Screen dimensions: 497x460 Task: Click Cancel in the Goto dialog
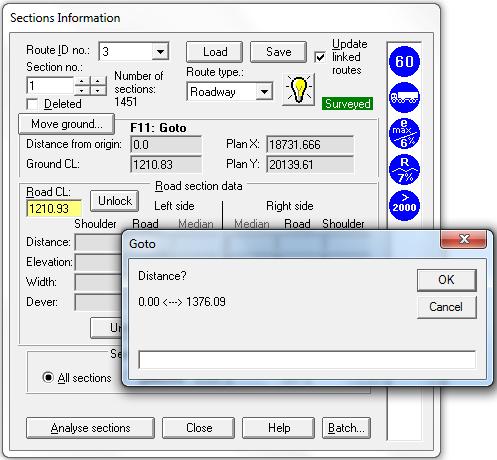coord(446,307)
